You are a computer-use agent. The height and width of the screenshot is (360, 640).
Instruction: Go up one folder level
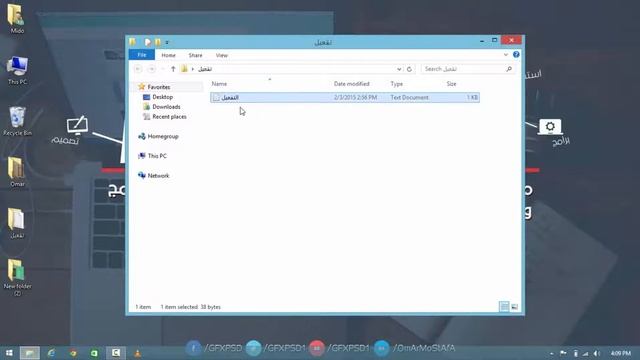(x=173, y=69)
